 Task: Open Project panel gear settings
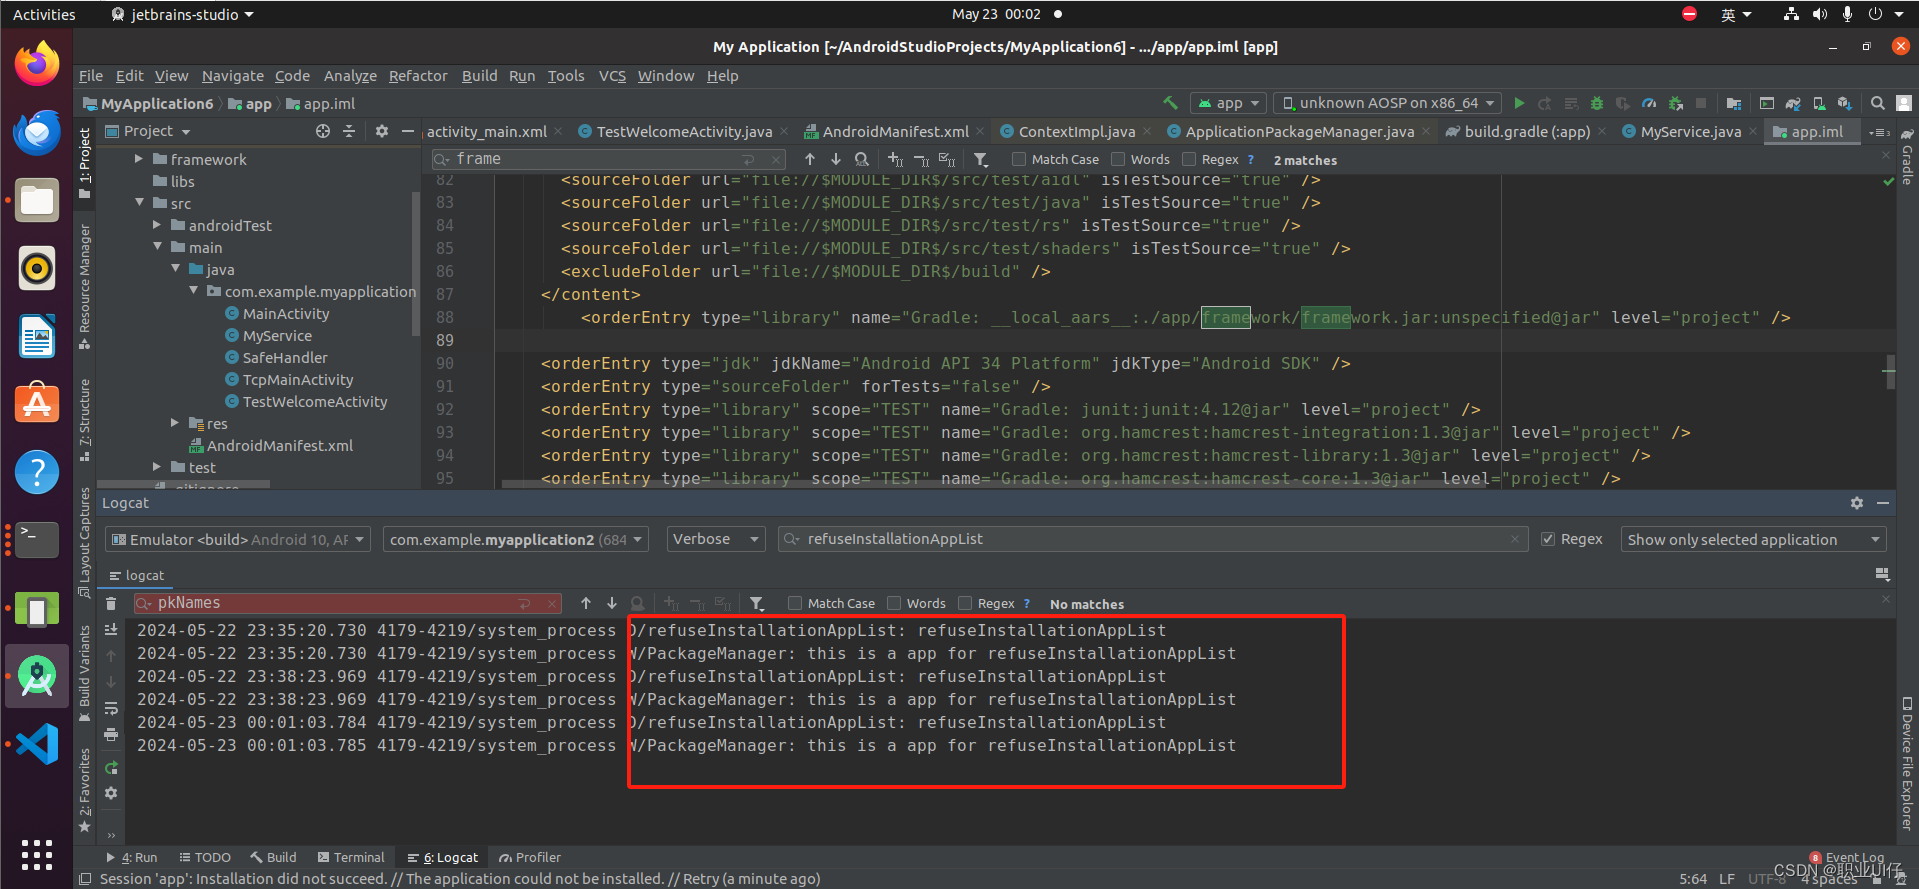tap(382, 131)
